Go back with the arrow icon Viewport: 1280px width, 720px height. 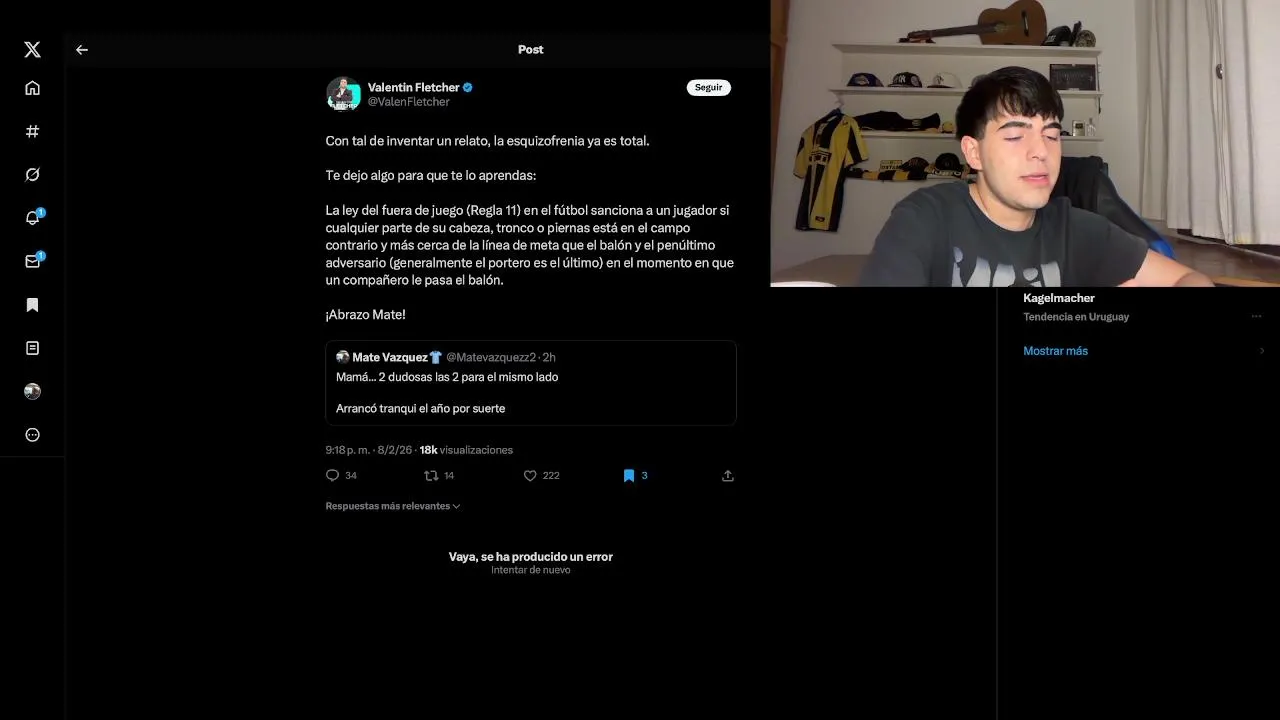point(82,49)
